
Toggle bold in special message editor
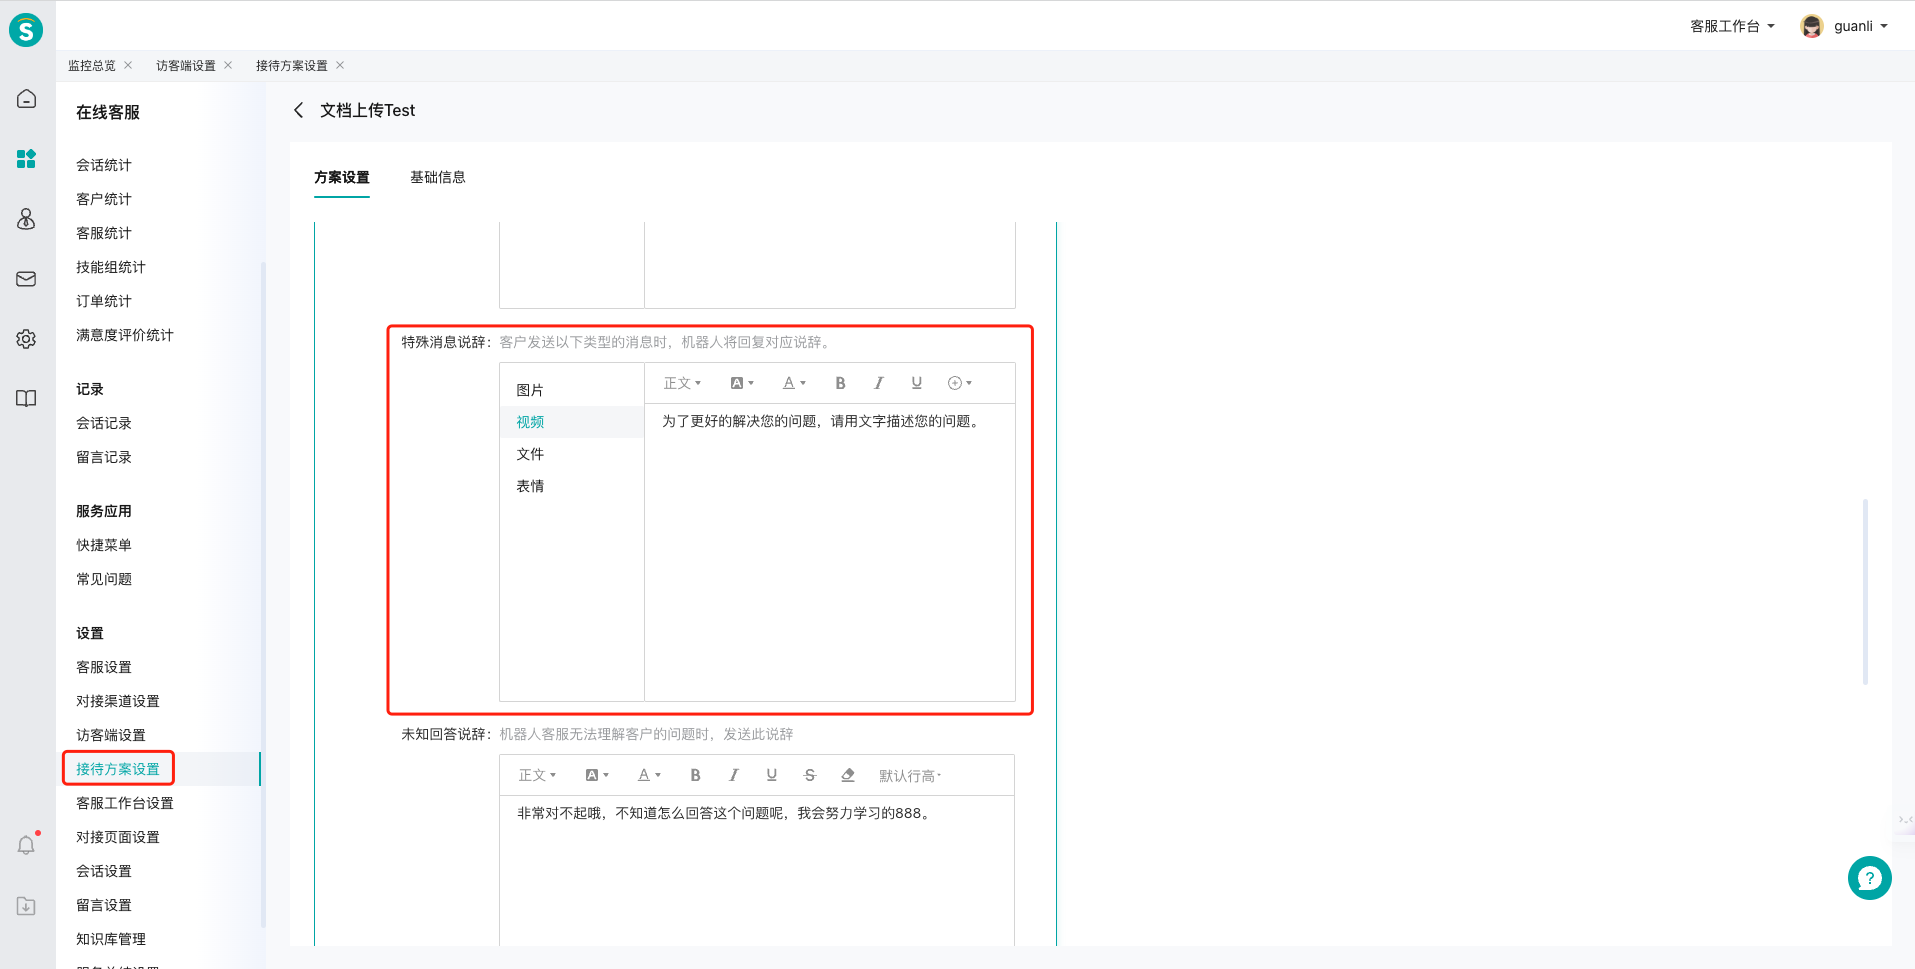point(840,383)
